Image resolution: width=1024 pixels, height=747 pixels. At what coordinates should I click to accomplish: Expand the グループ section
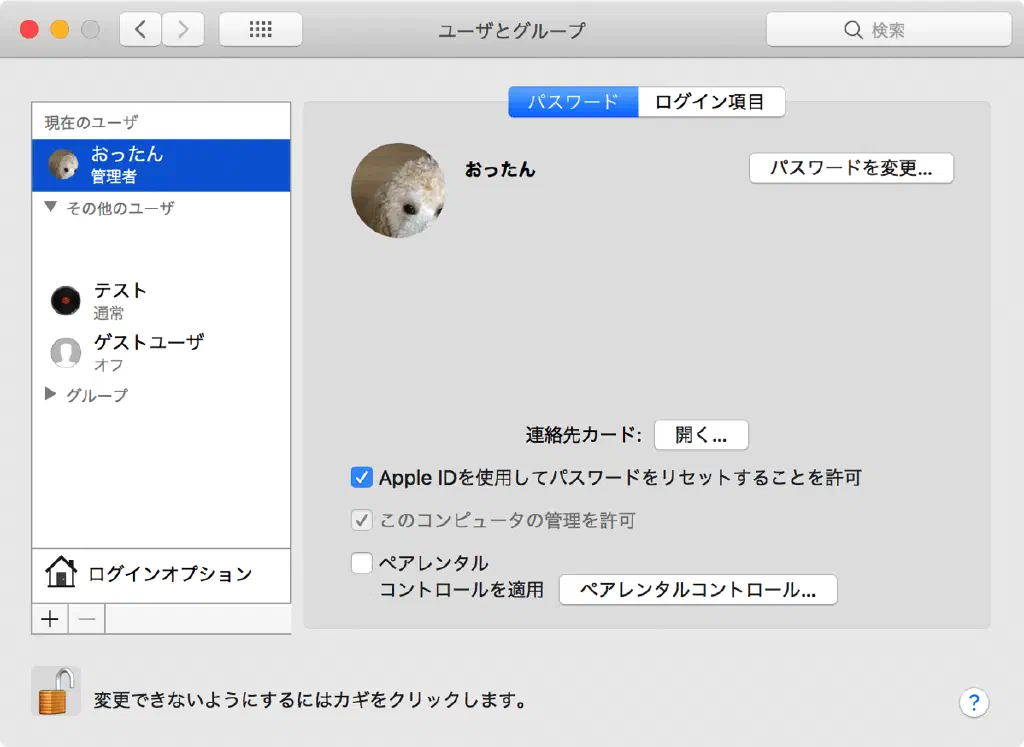50,394
